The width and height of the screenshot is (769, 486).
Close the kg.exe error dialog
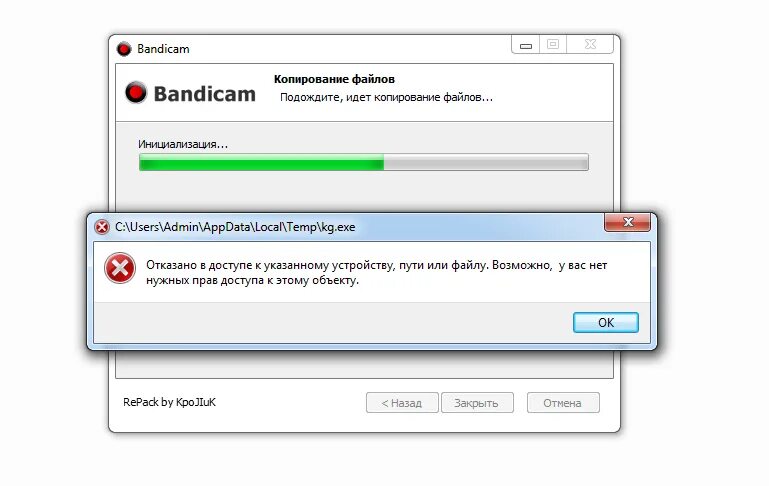click(628, 222)
